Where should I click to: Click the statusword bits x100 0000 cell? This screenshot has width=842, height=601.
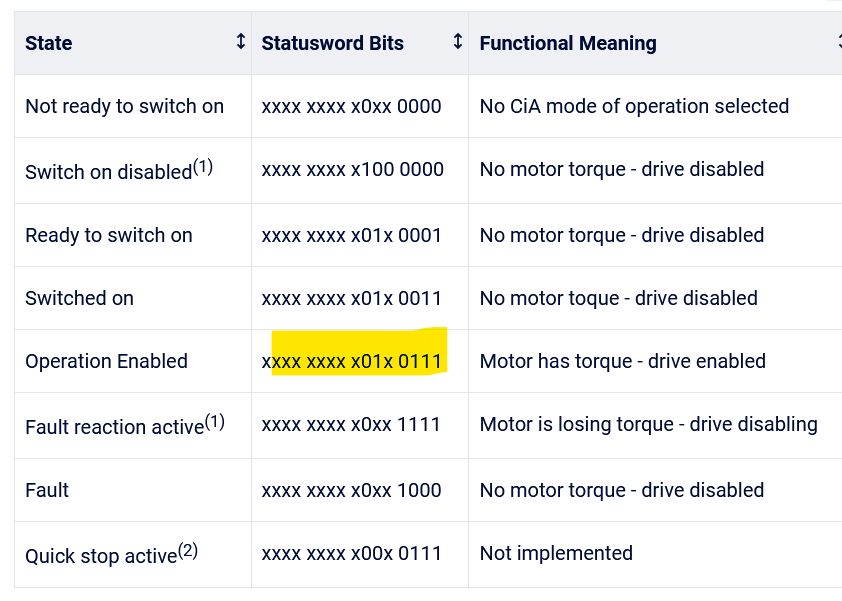tap(352, 170)
